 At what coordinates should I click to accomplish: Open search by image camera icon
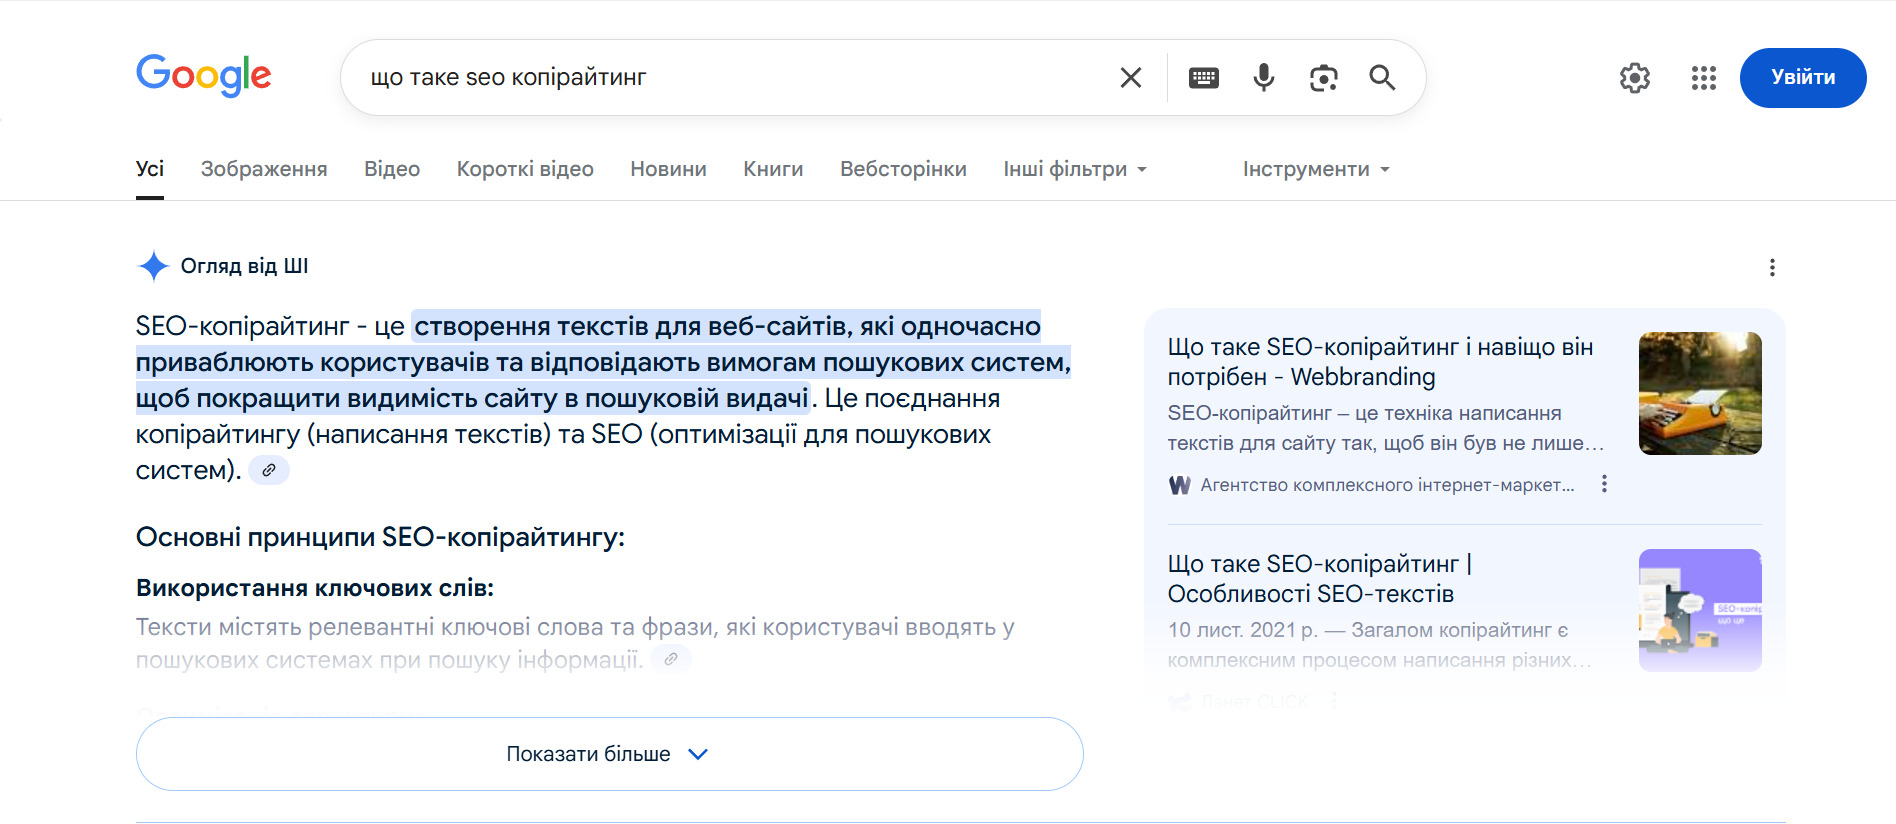point(1324,77)
